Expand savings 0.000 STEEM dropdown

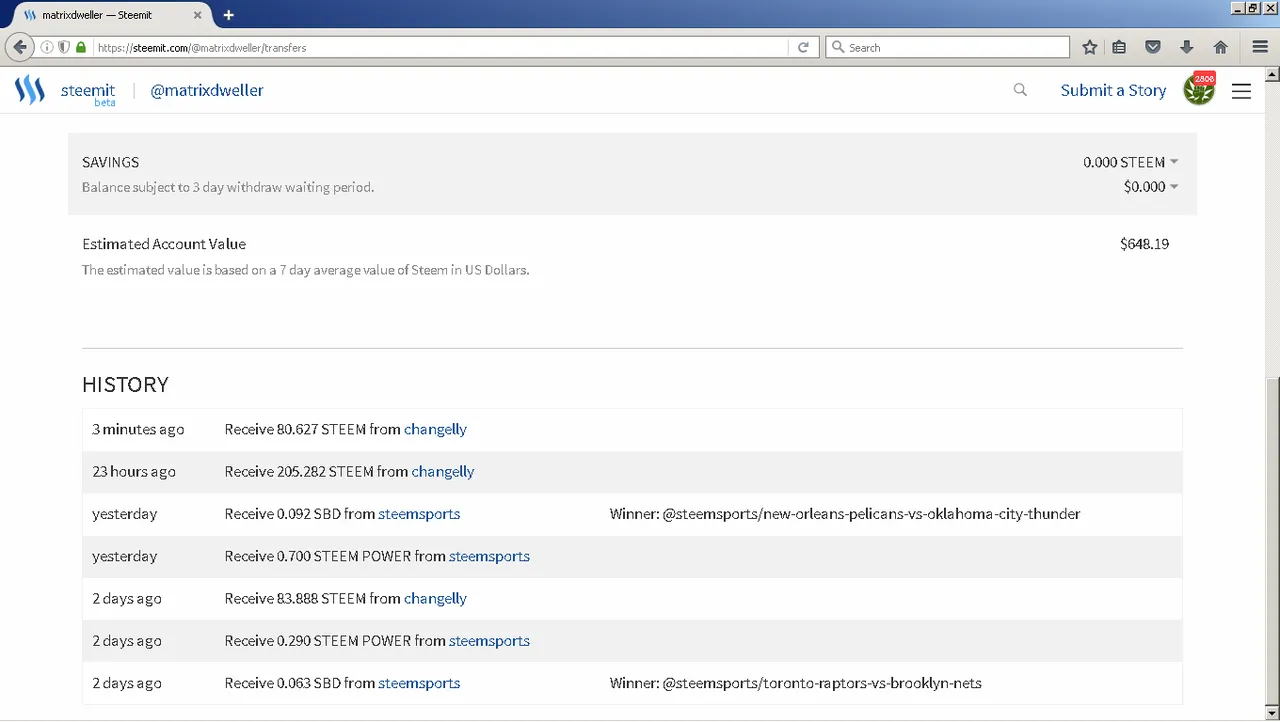coord(1131,162)
